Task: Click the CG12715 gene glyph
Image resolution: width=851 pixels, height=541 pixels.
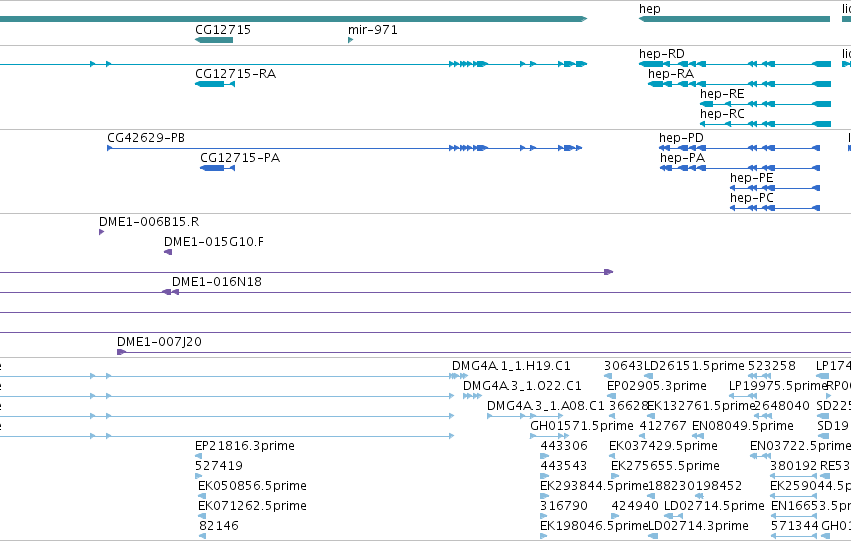Action: pos(214,40)
